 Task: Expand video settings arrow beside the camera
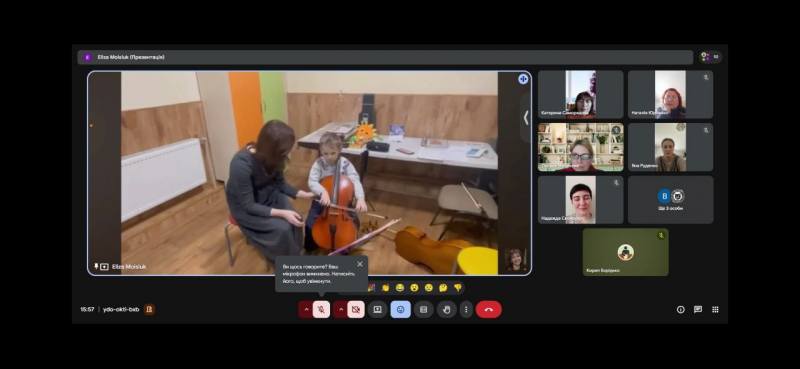(x=341, y=309)
